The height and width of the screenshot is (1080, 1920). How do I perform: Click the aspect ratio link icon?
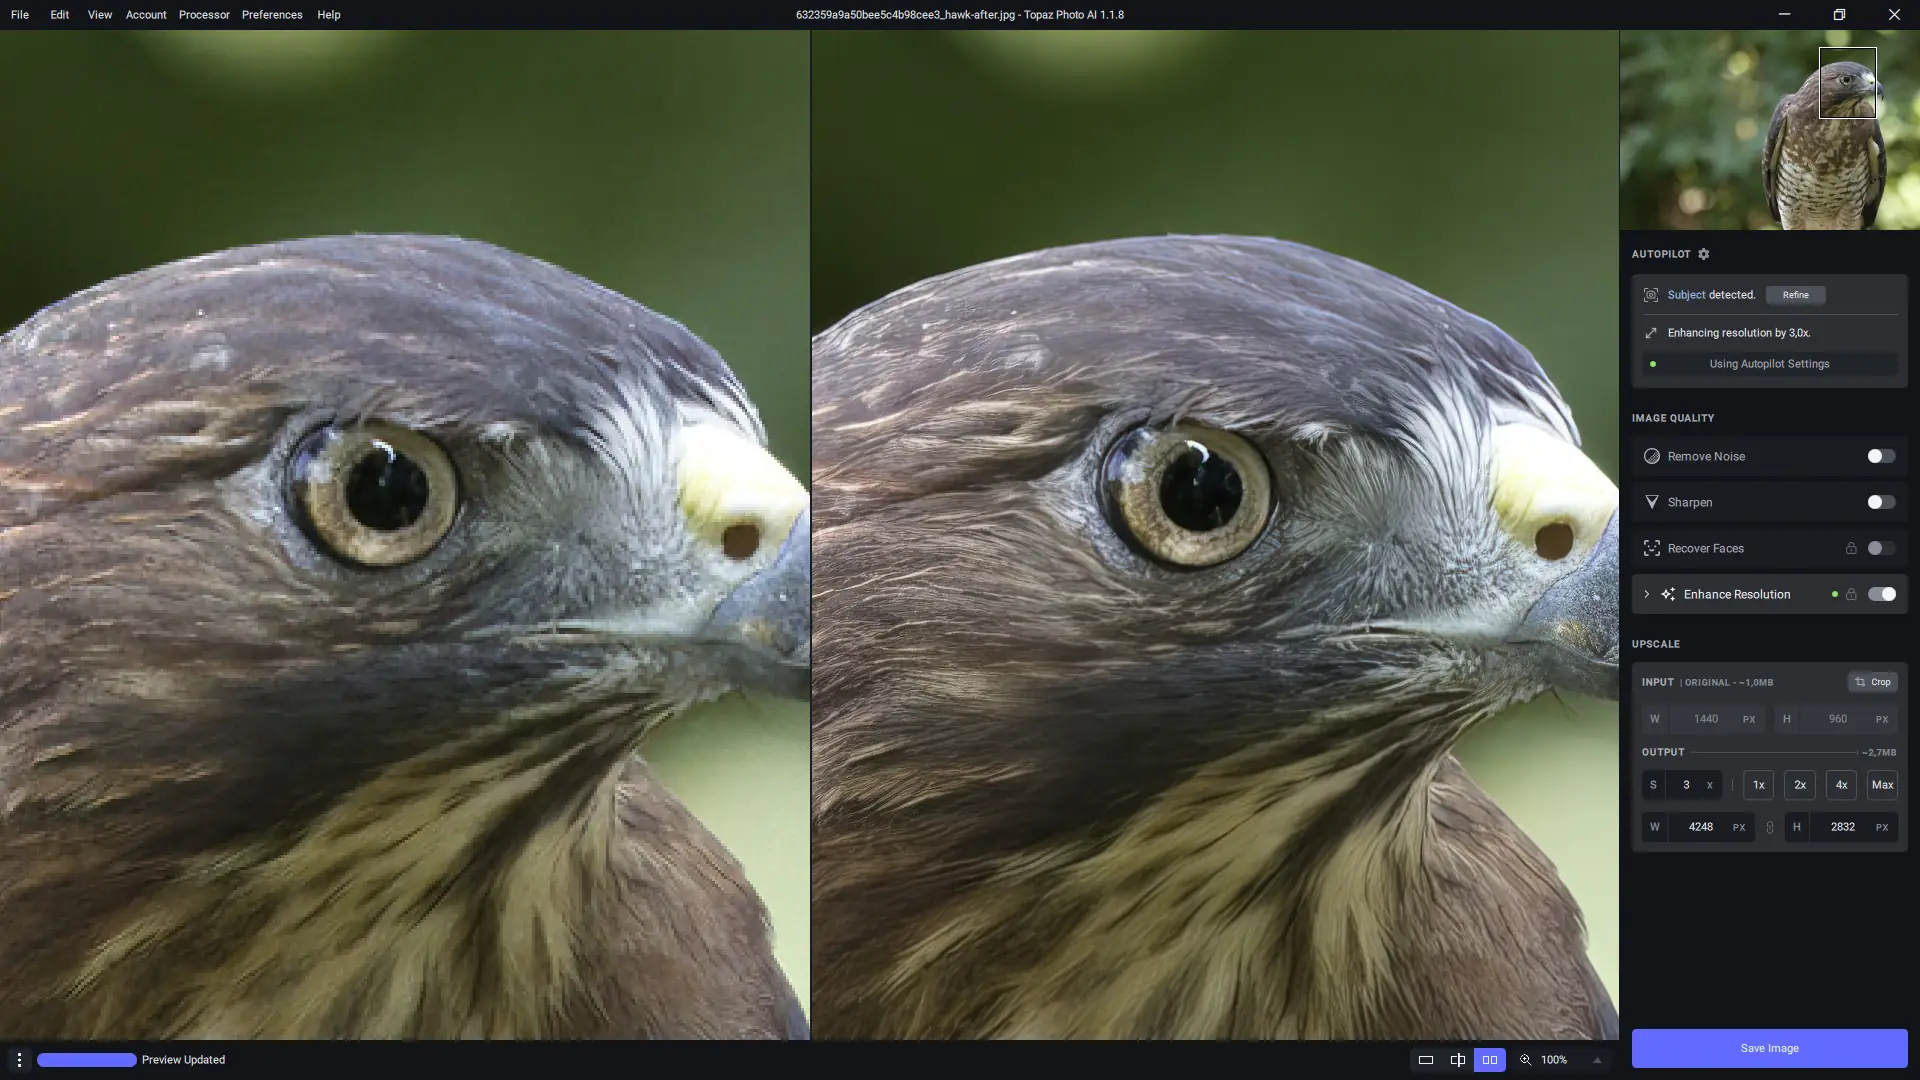pos(1770,827)
